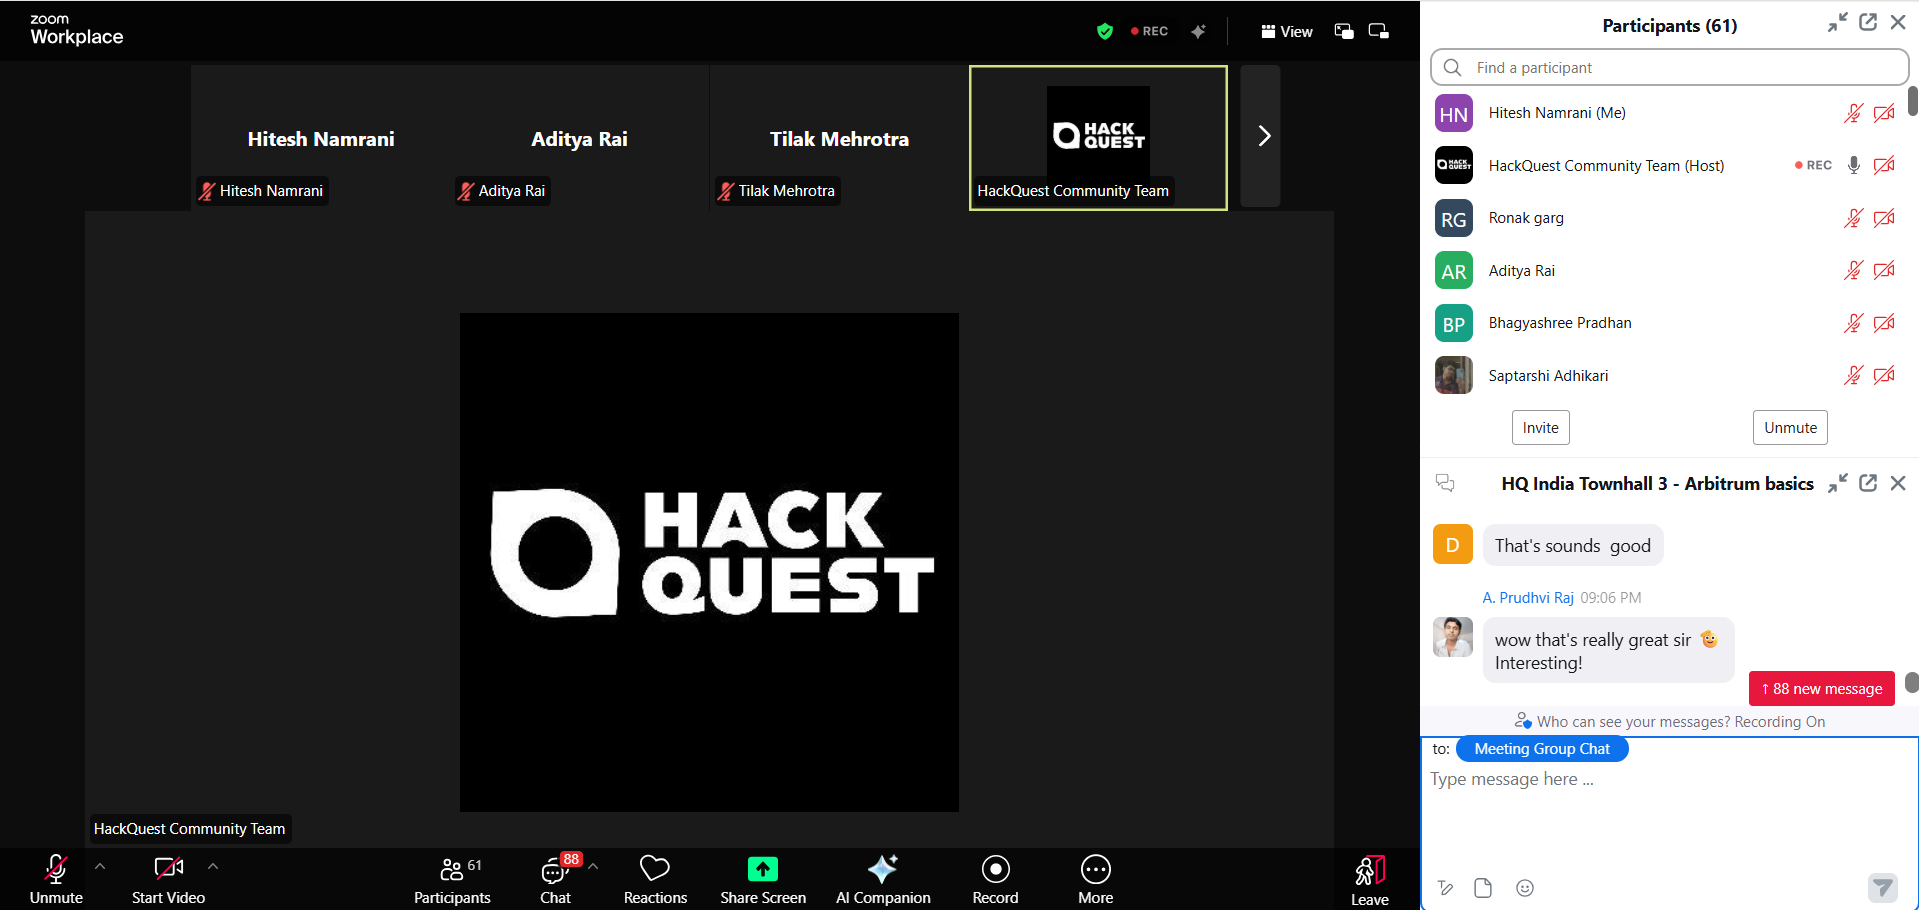The image size is (1919, 910).
Task: Toggle the Participants panel from toolbar
Action: click(452, 880)
